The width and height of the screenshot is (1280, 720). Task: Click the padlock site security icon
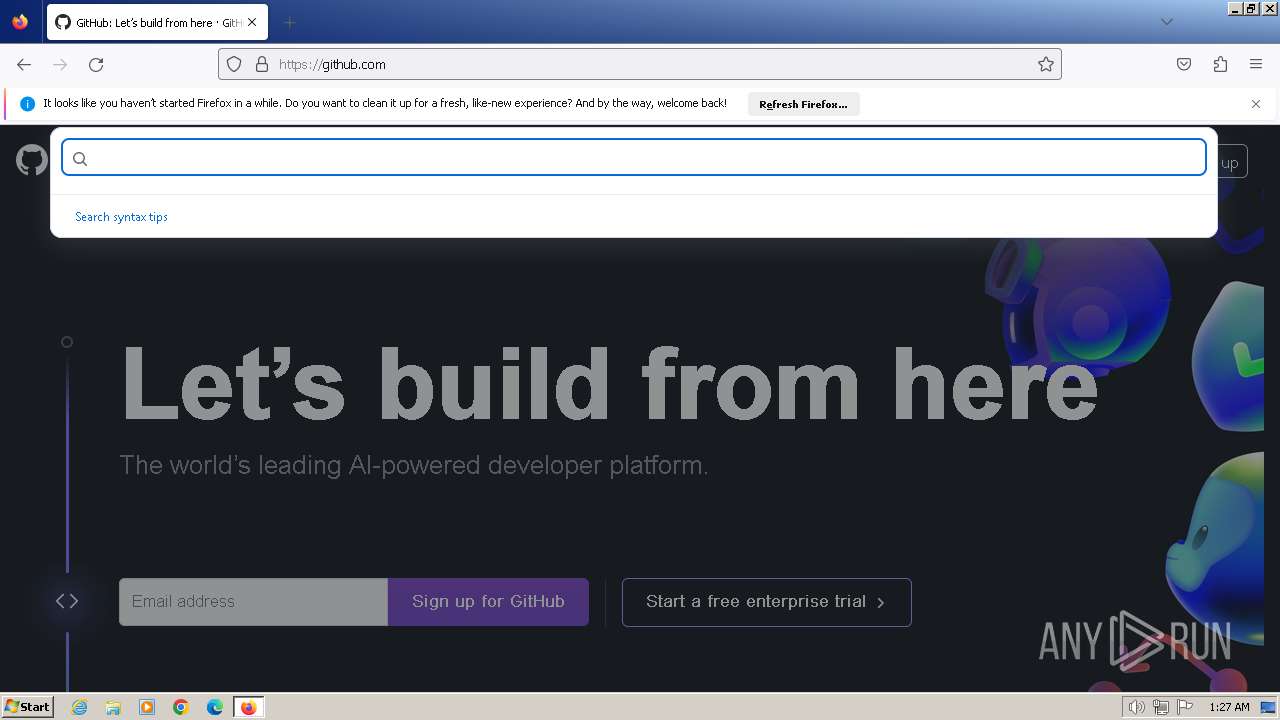point(262,64)
